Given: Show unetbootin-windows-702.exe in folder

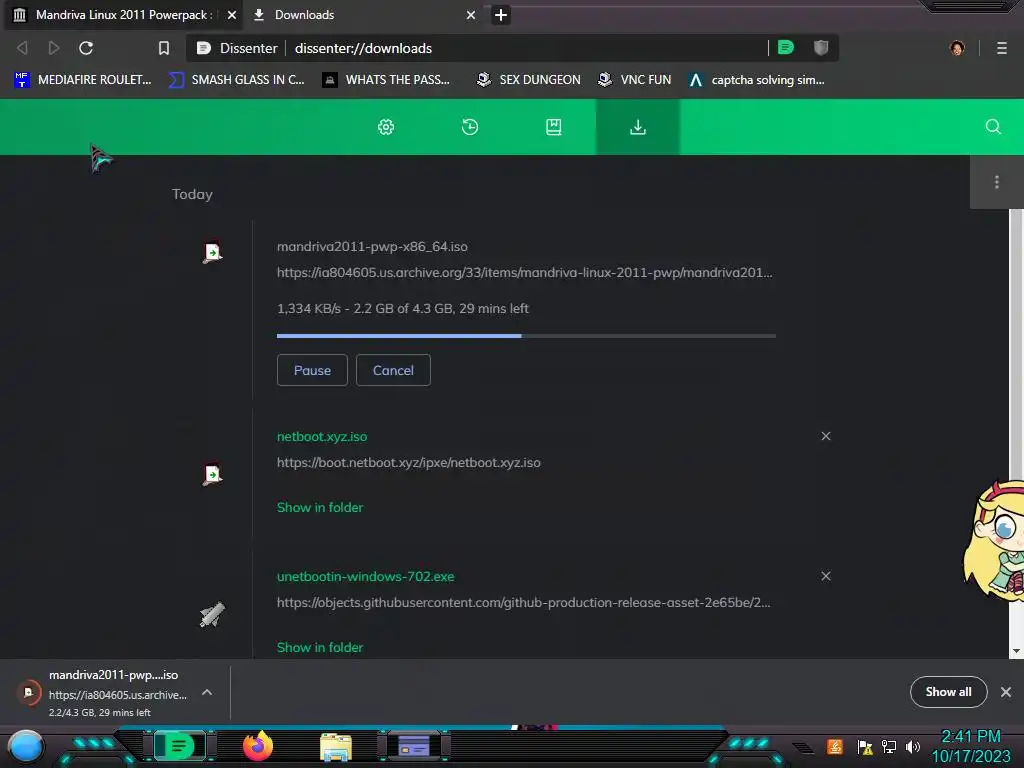Looking at the screenshot, I should point(319,648).
